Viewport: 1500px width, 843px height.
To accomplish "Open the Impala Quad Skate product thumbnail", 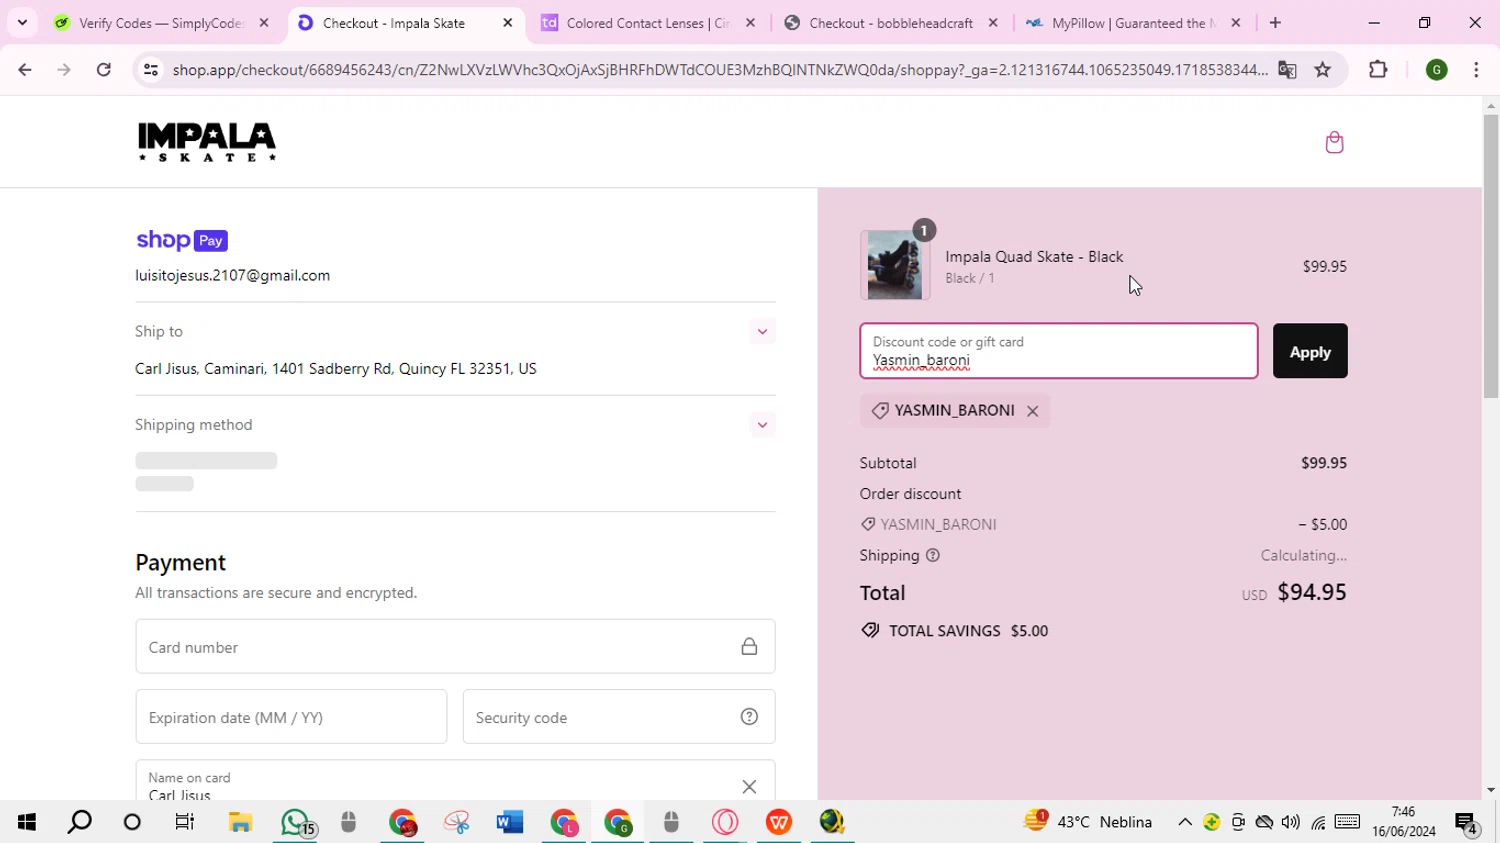I will 894,265.
